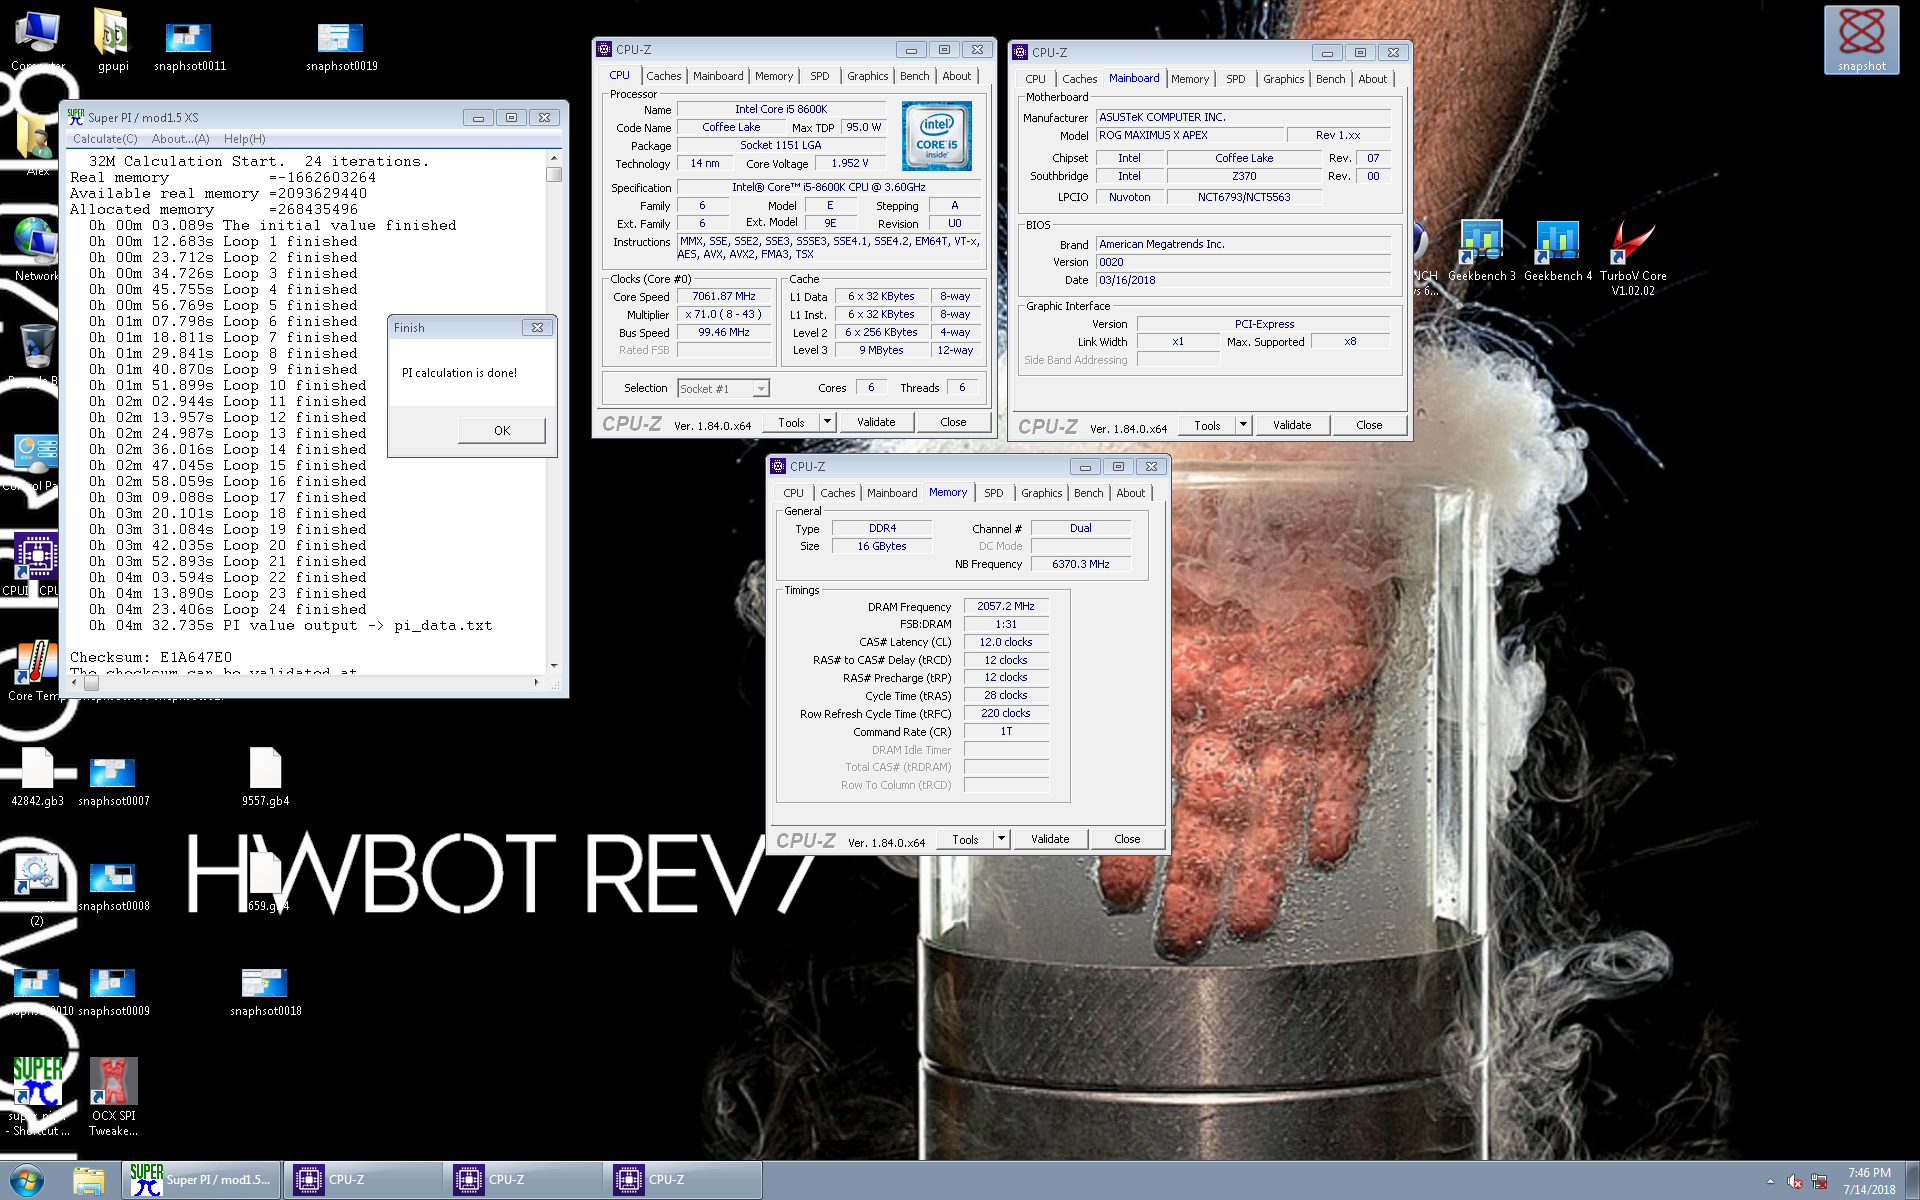Image resolution: width=1920 pixels, height=1200 pixels.
Task: Open snaphsot0008 desktop file
Action: [113, 887]
